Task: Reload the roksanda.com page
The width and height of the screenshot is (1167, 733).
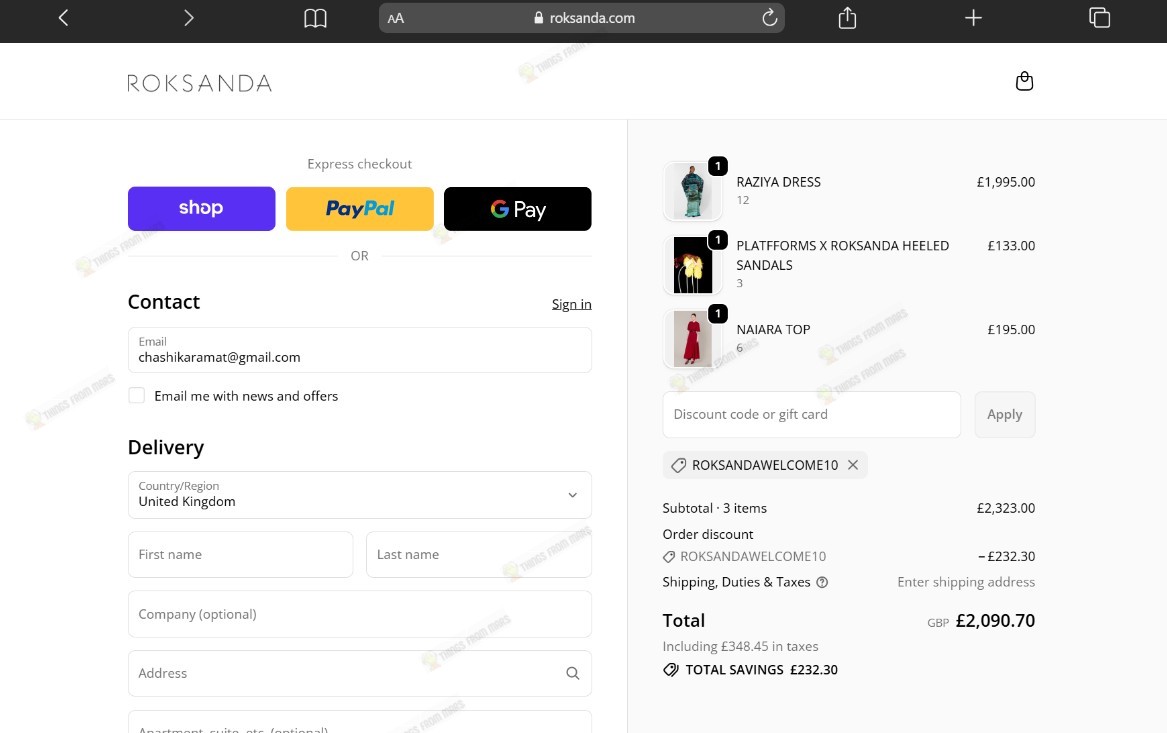Action: (770, 18)
